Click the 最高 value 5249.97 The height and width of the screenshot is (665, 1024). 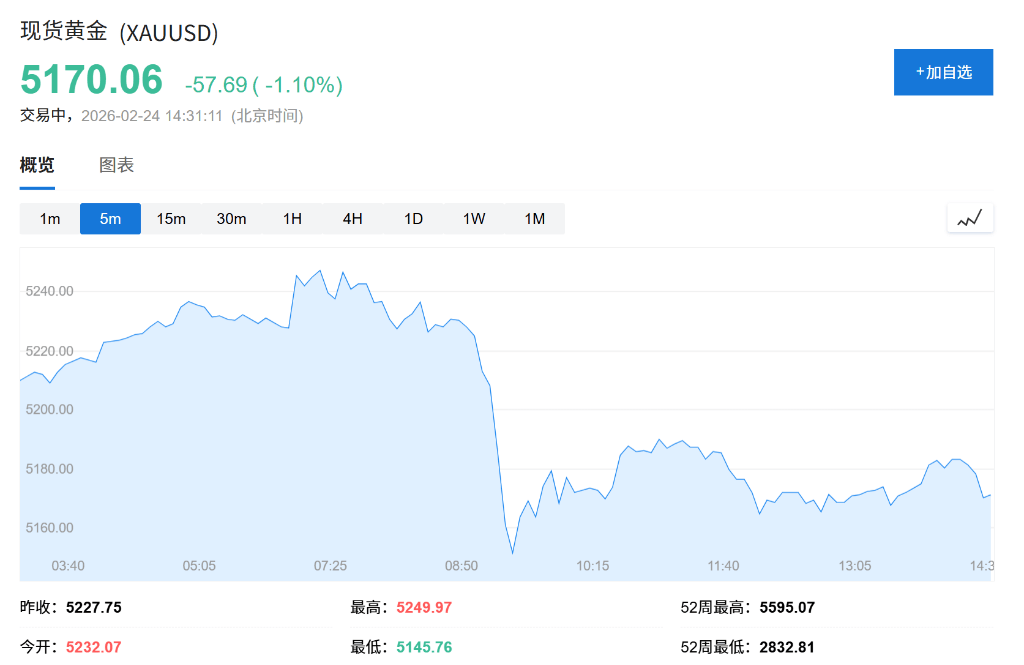(x=422, y=607)
